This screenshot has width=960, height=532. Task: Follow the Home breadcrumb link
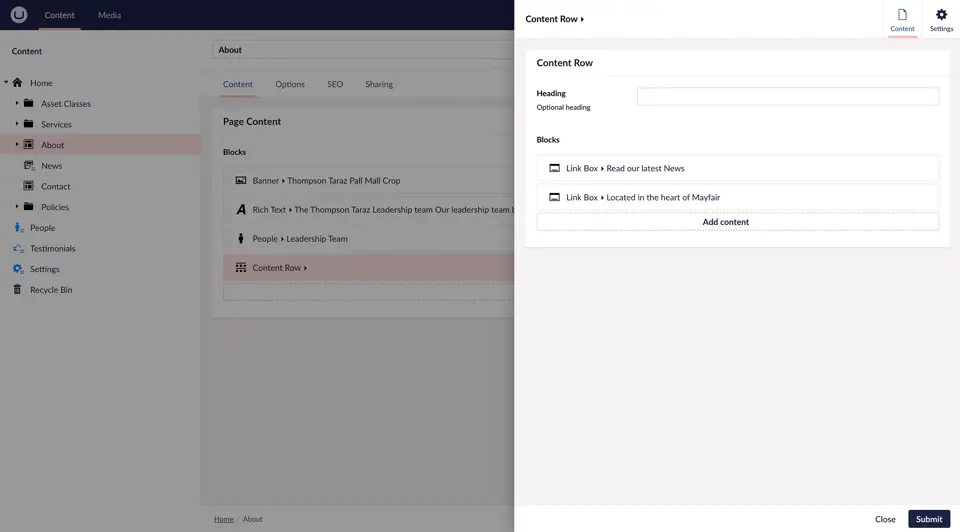[223, 519]
